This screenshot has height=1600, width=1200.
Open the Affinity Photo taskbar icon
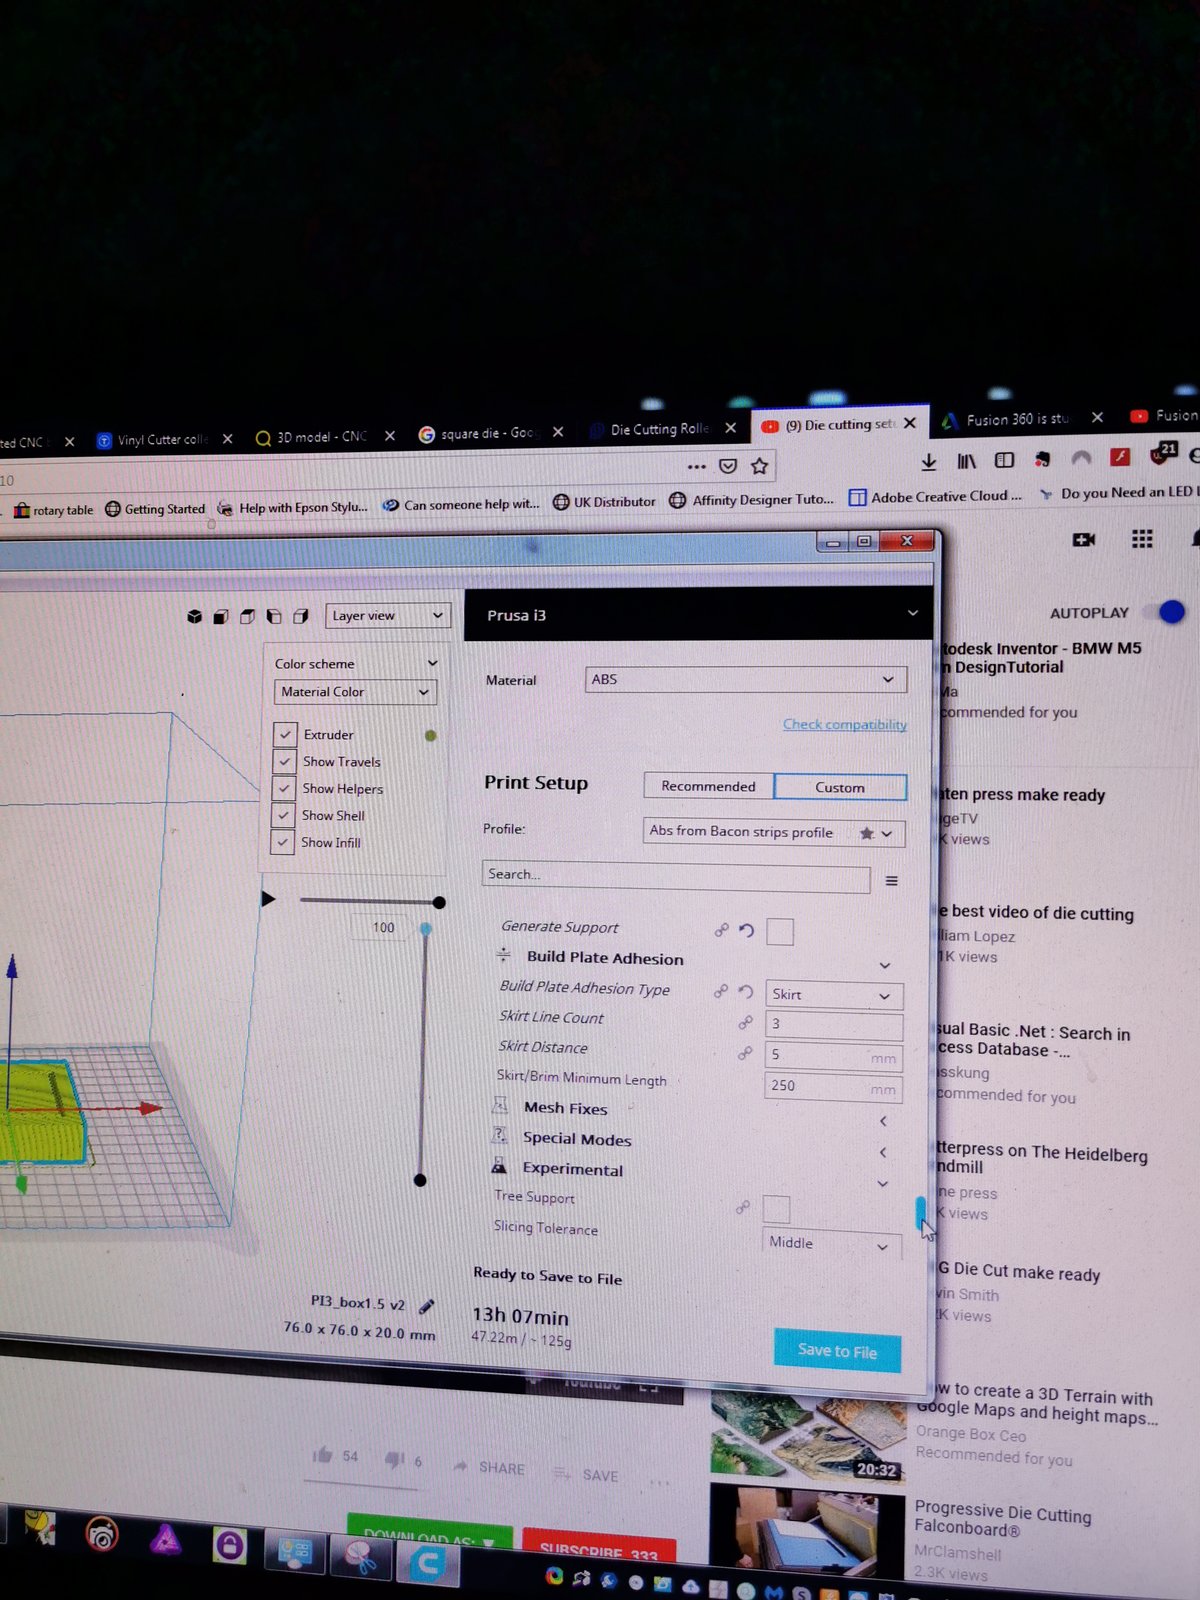(166, 1540)
